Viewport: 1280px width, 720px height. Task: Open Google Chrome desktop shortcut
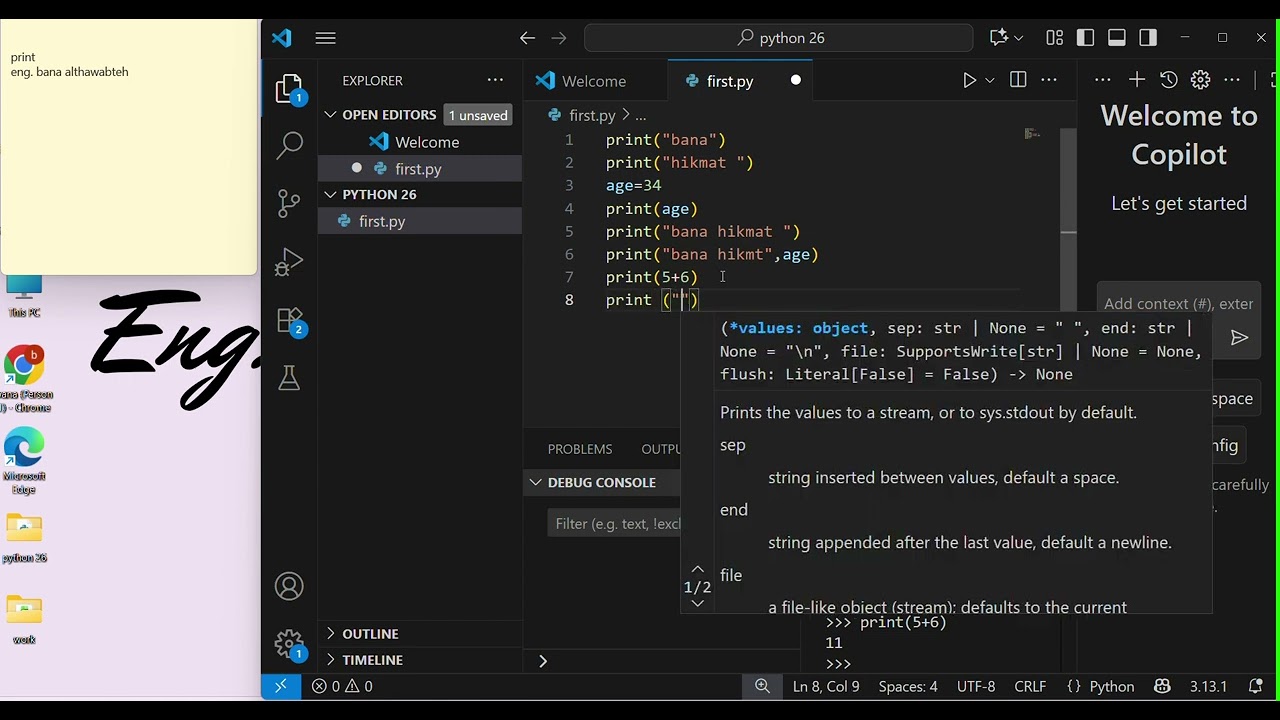[24, 378]
